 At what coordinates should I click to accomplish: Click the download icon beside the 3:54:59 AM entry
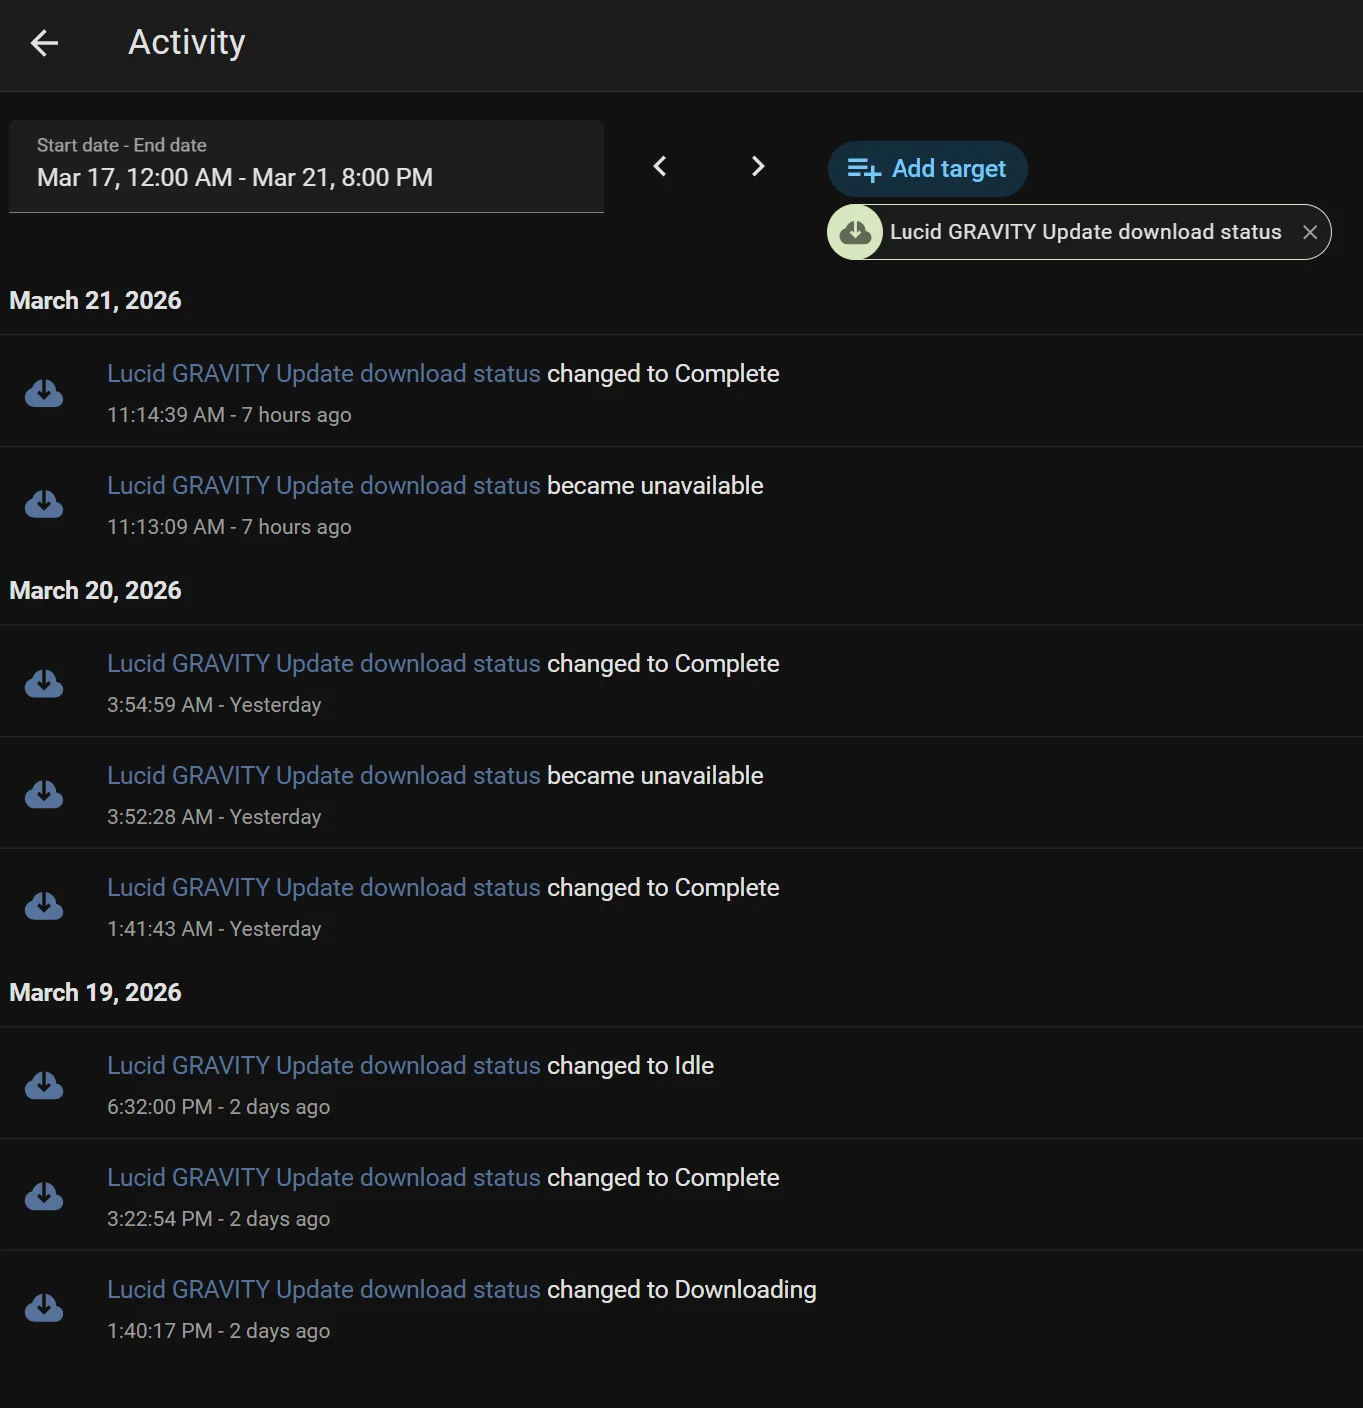pyautogui.click(x=44, y=683)
